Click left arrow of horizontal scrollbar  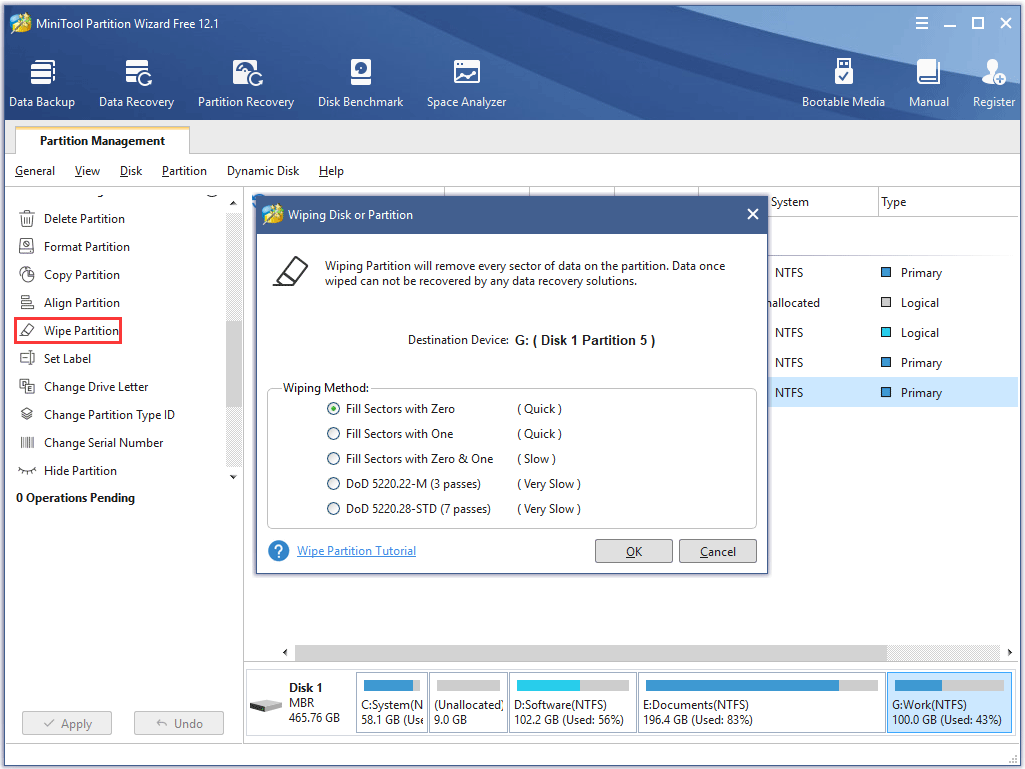click(286, 653)
